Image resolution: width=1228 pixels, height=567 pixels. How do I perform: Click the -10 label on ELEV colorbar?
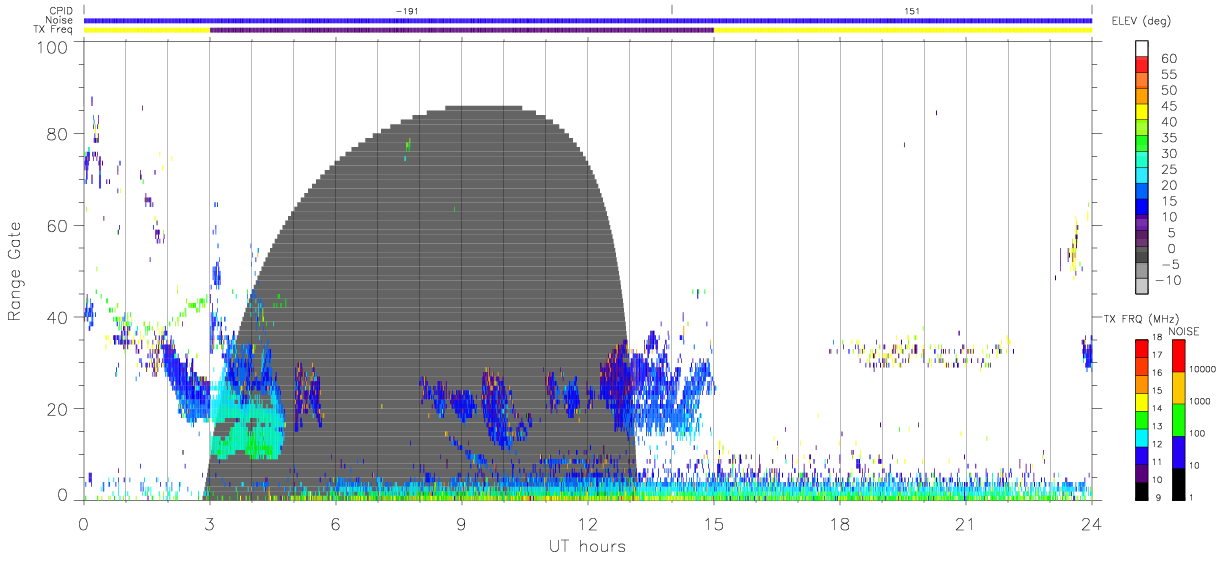pos(1168,280)
